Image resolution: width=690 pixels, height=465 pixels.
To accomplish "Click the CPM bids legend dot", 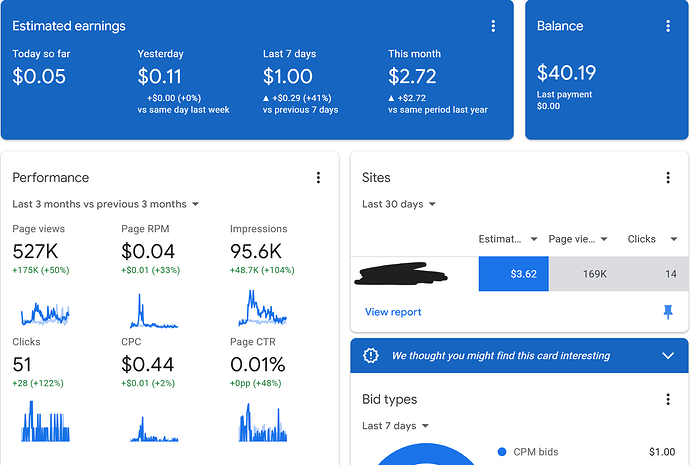I will pos(502,452).
